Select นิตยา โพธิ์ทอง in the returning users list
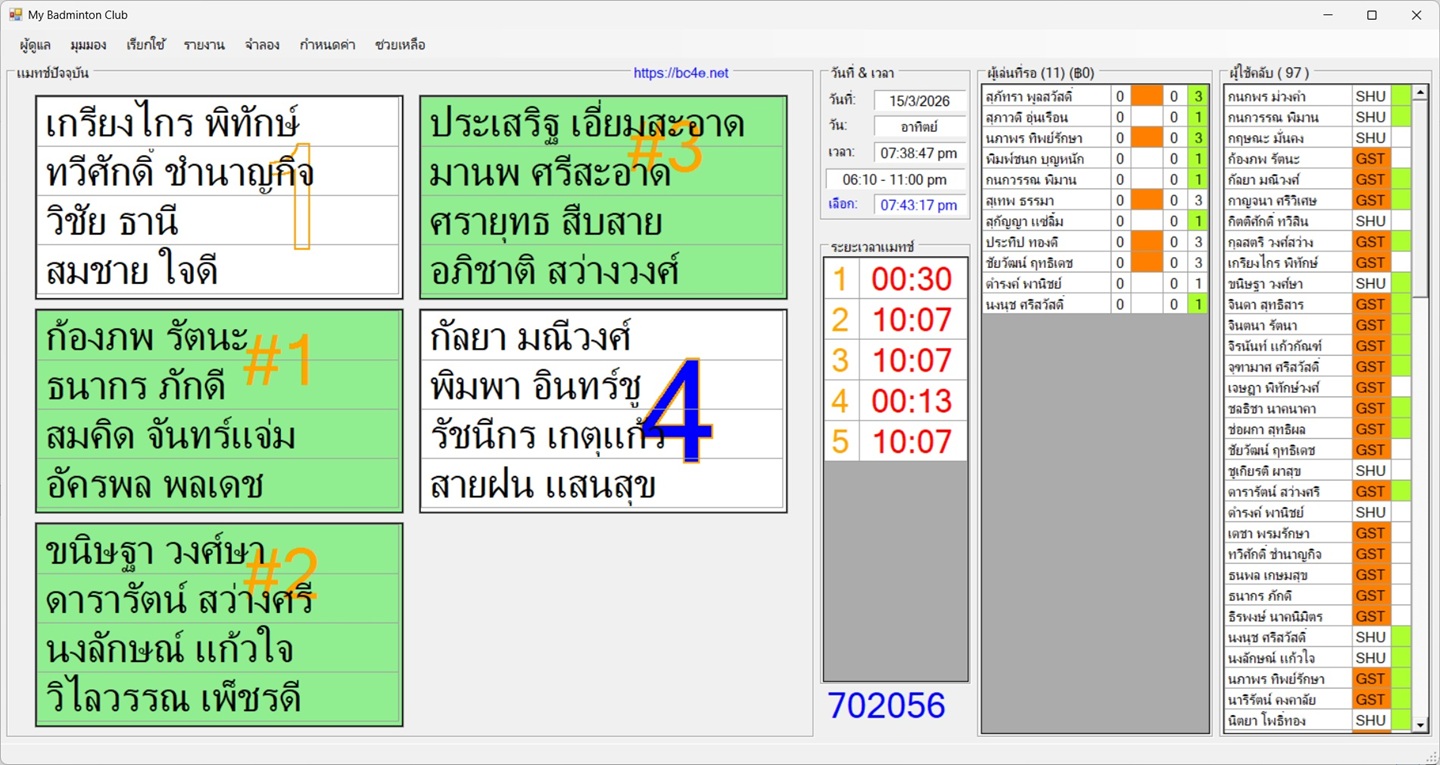This screenshot has height=765, width=1440. pos(1289,720)
